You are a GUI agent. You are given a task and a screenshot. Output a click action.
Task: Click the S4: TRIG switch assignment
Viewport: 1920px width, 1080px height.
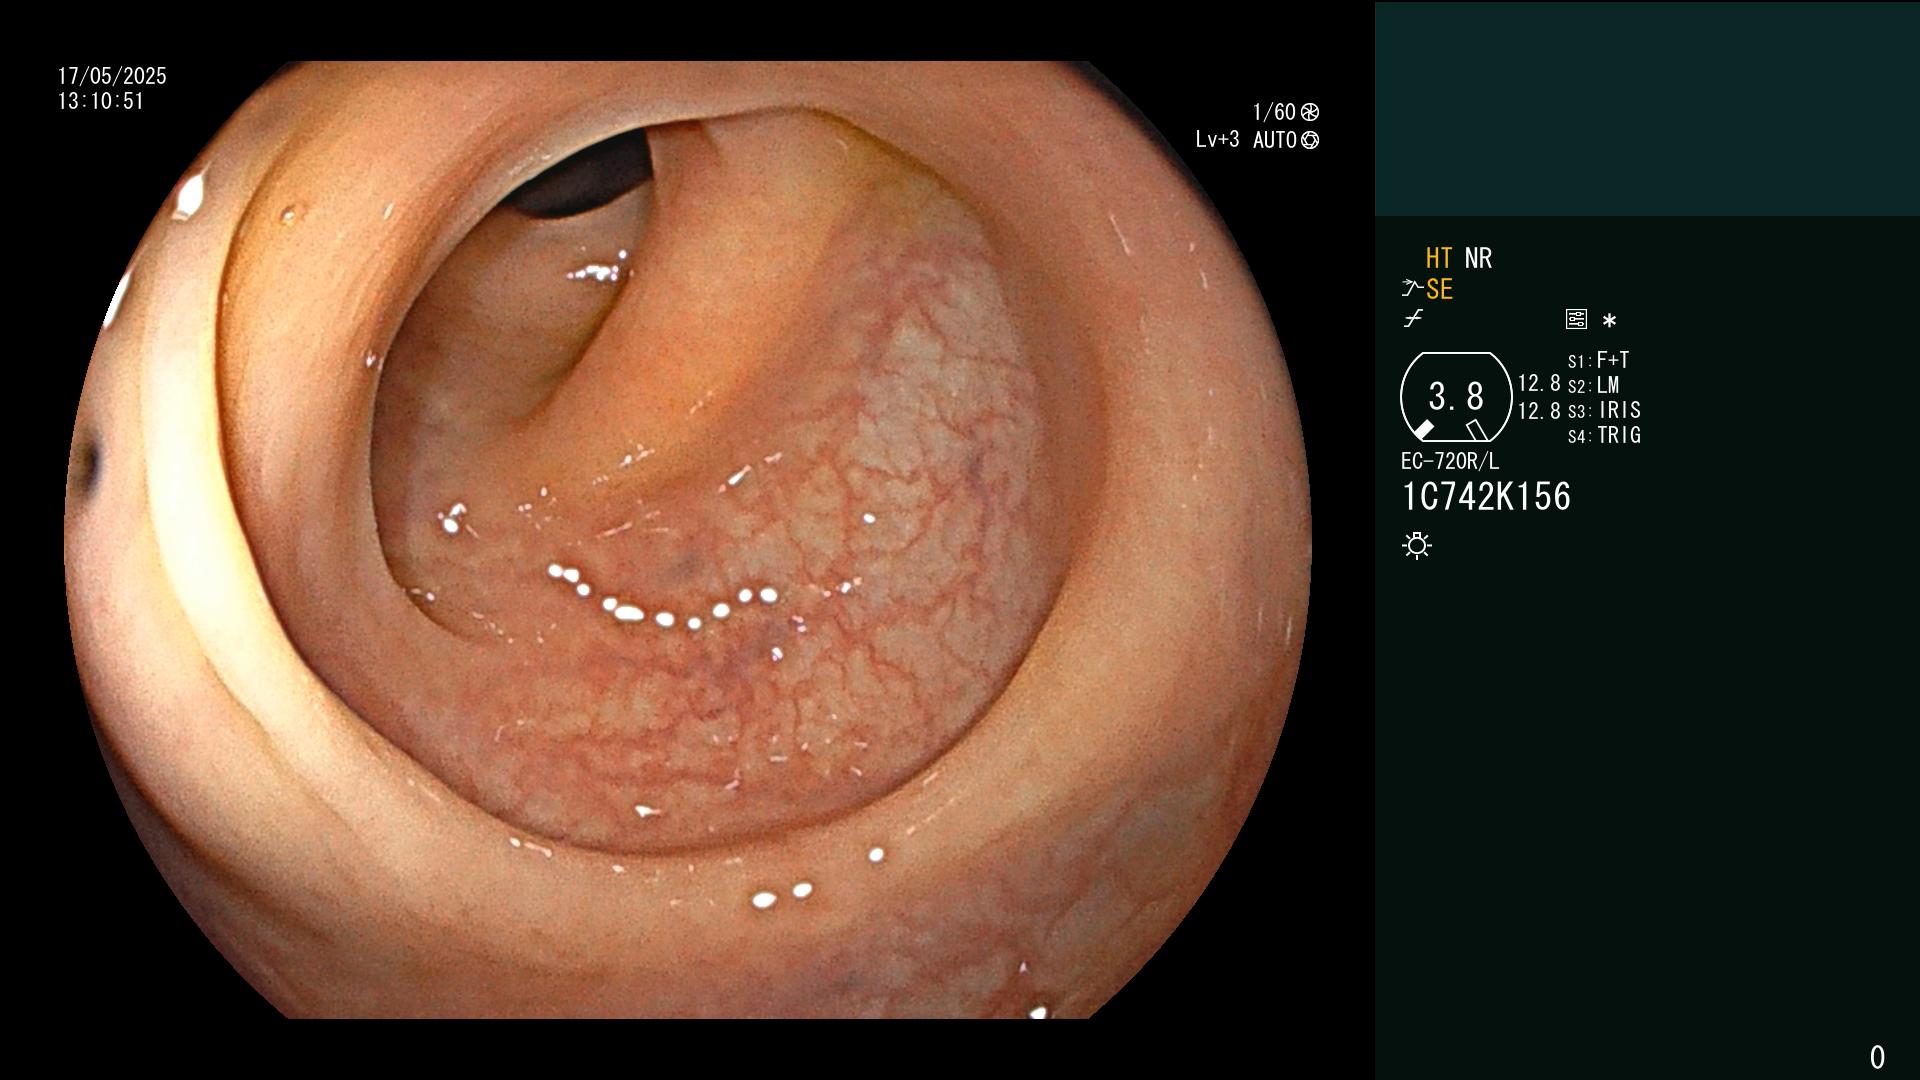[x=1604, y=435]
